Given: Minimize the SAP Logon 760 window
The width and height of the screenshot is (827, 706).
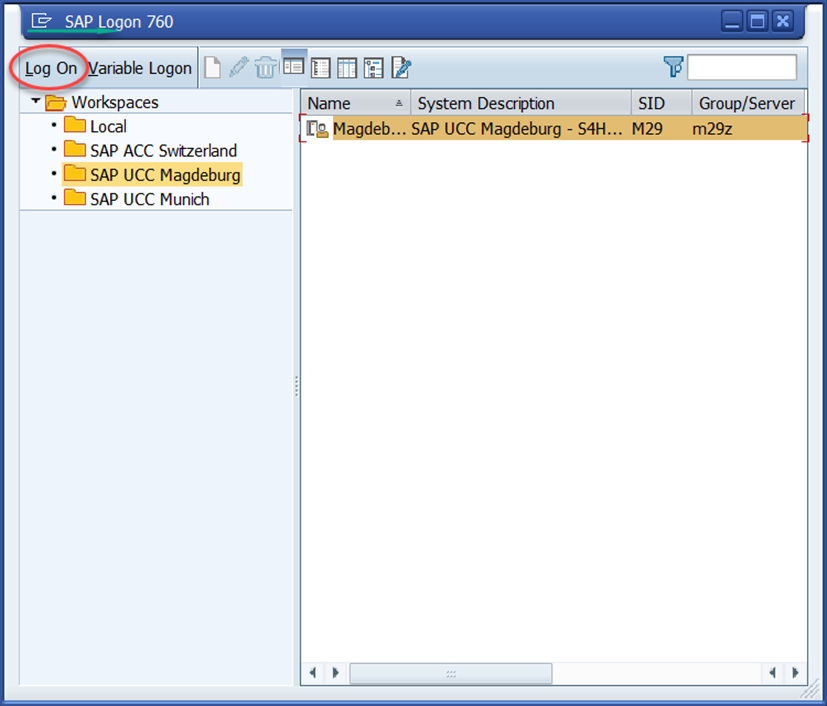Looking at the screenshot, I should point(732,22).
